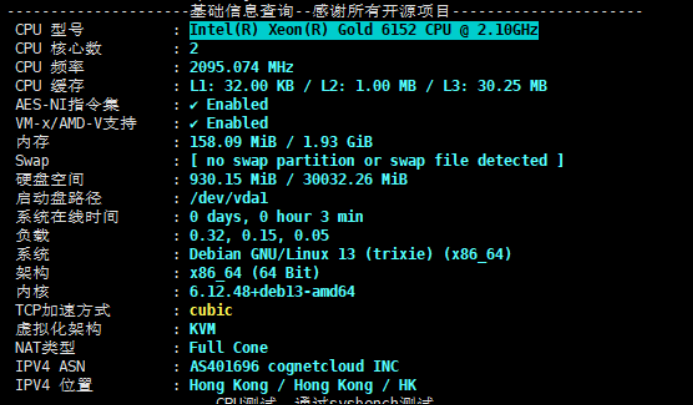Image resolution: width=693 pixels, height=405 pixels.
Task: Click the boot disk path /dev/vda1
Action: (227, 198)
